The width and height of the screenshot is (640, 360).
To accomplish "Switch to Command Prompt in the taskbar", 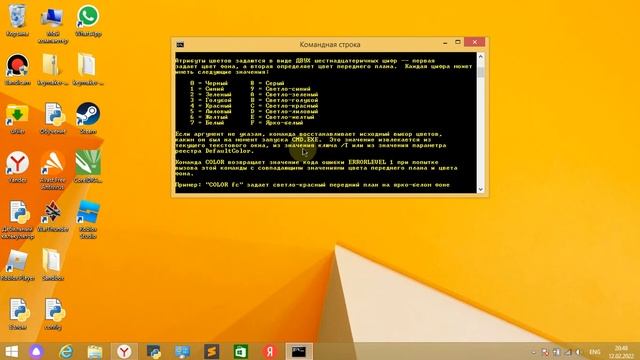I will 299,351.
